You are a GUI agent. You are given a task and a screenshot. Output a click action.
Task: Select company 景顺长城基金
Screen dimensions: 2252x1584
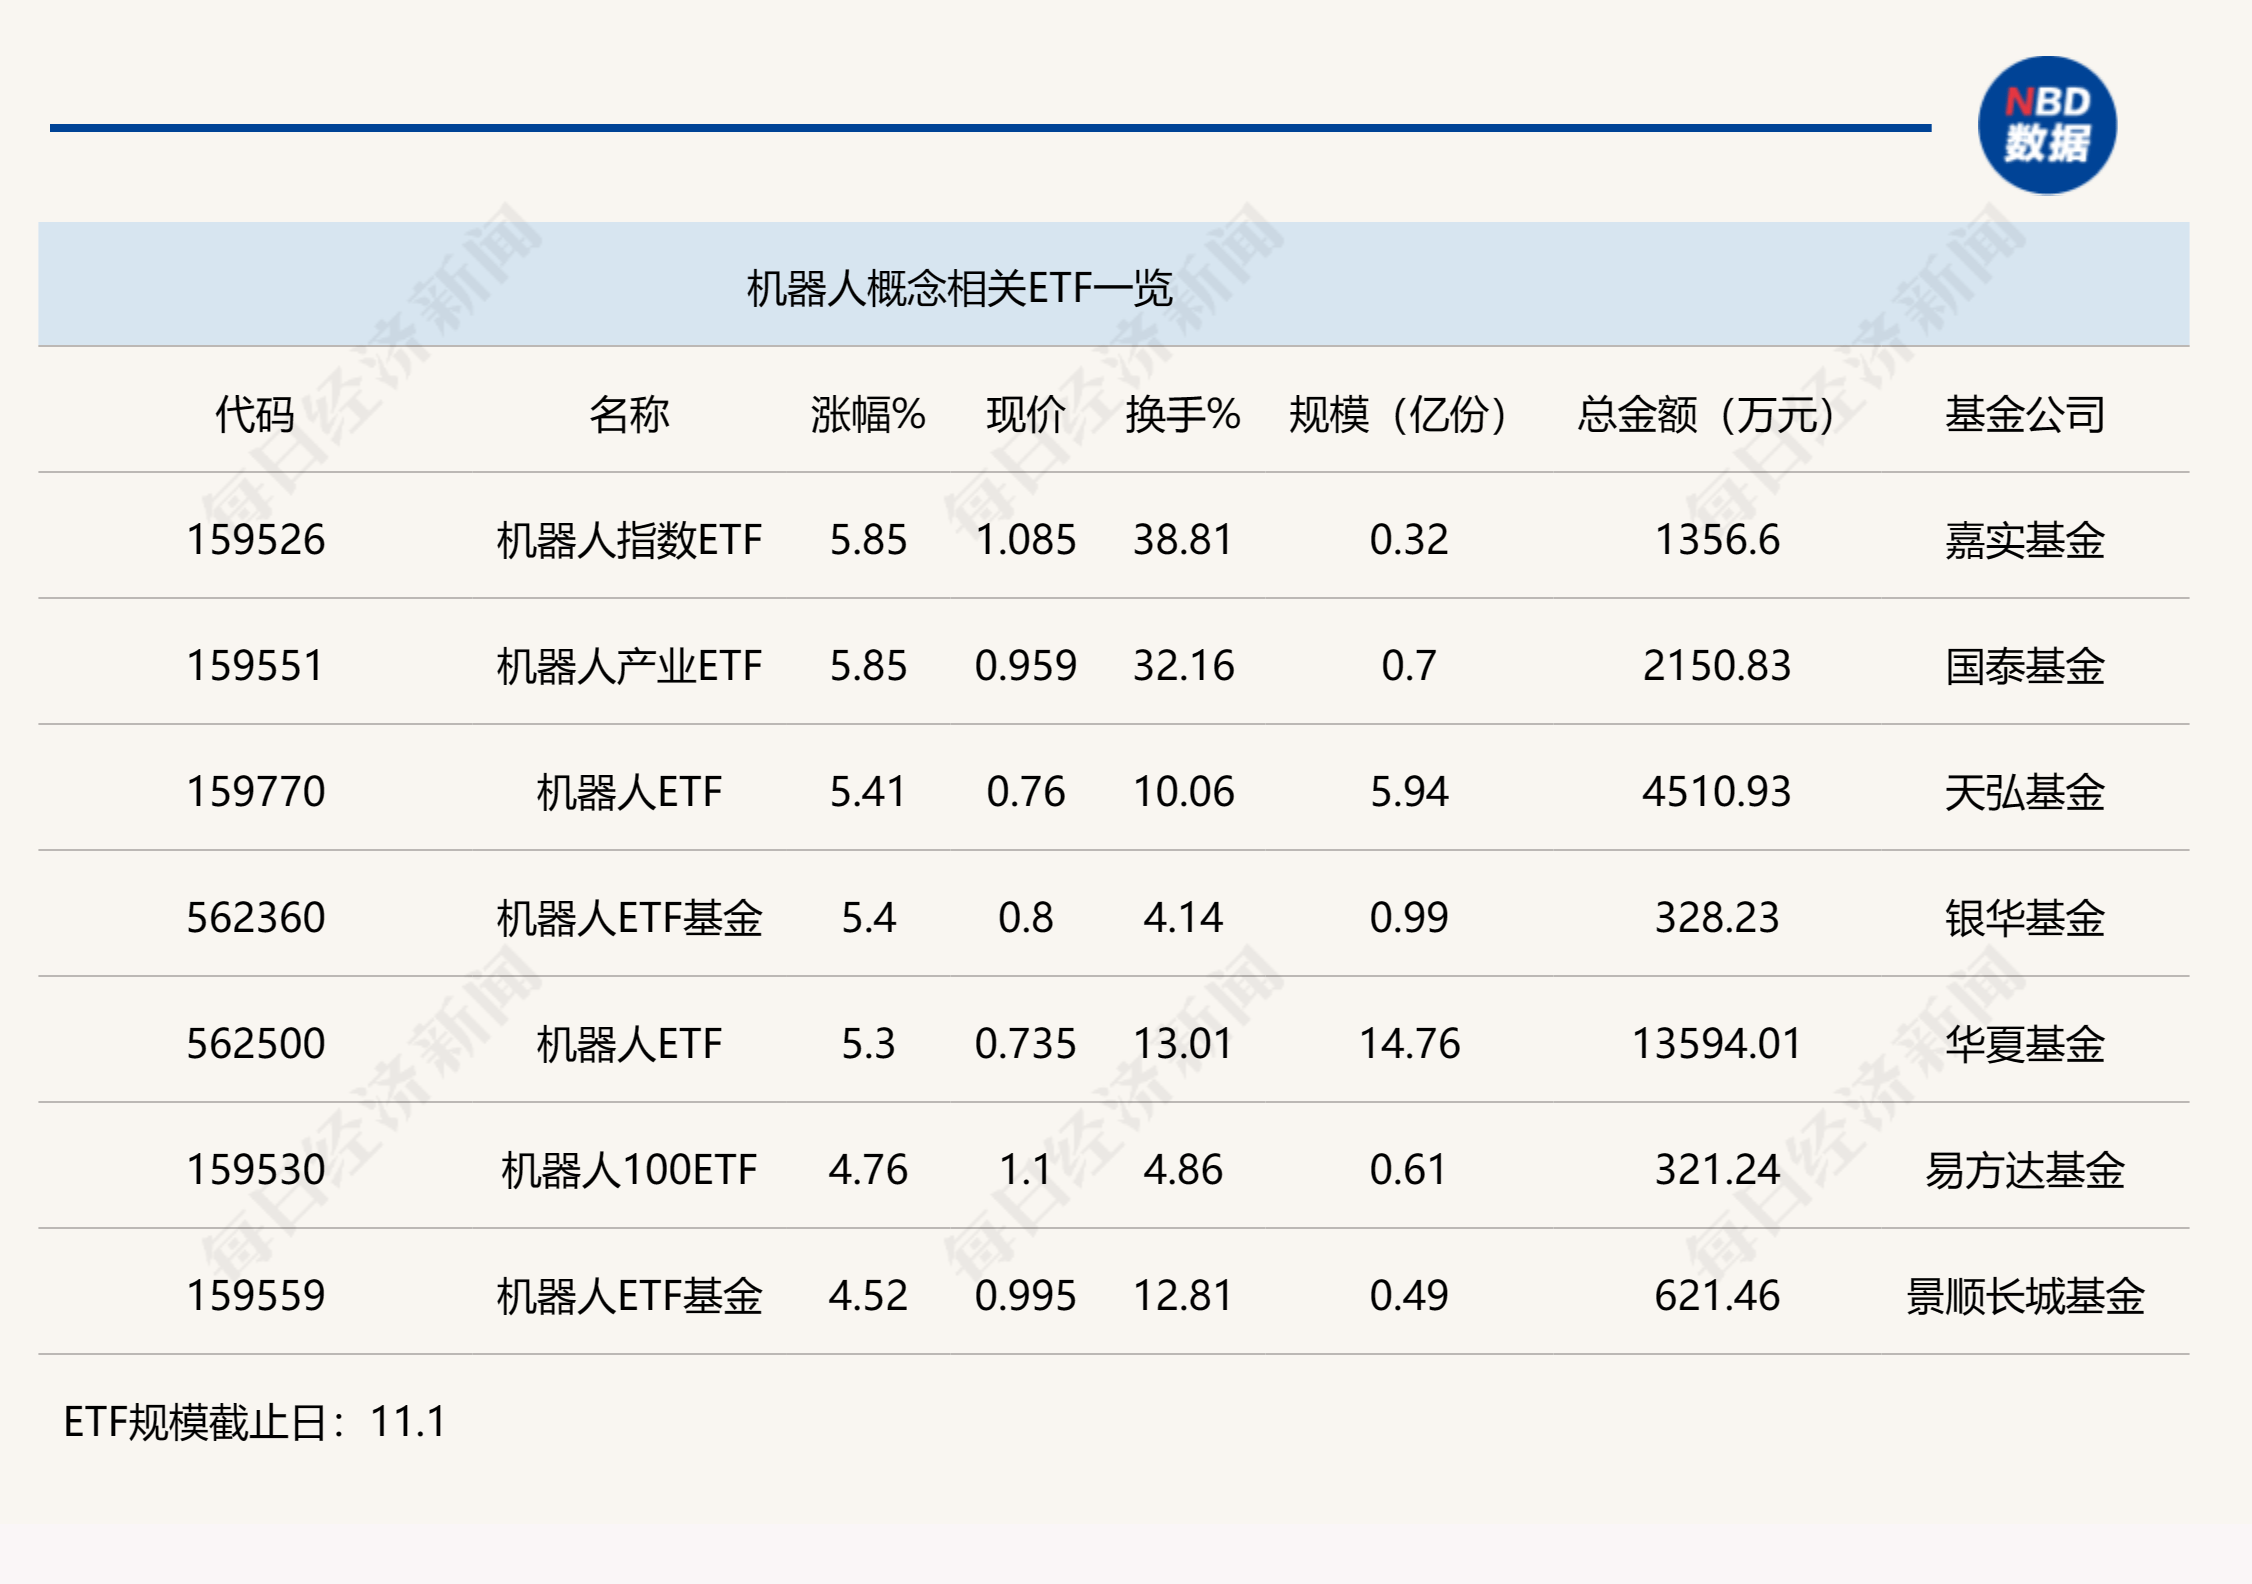pos(2025,1296)
